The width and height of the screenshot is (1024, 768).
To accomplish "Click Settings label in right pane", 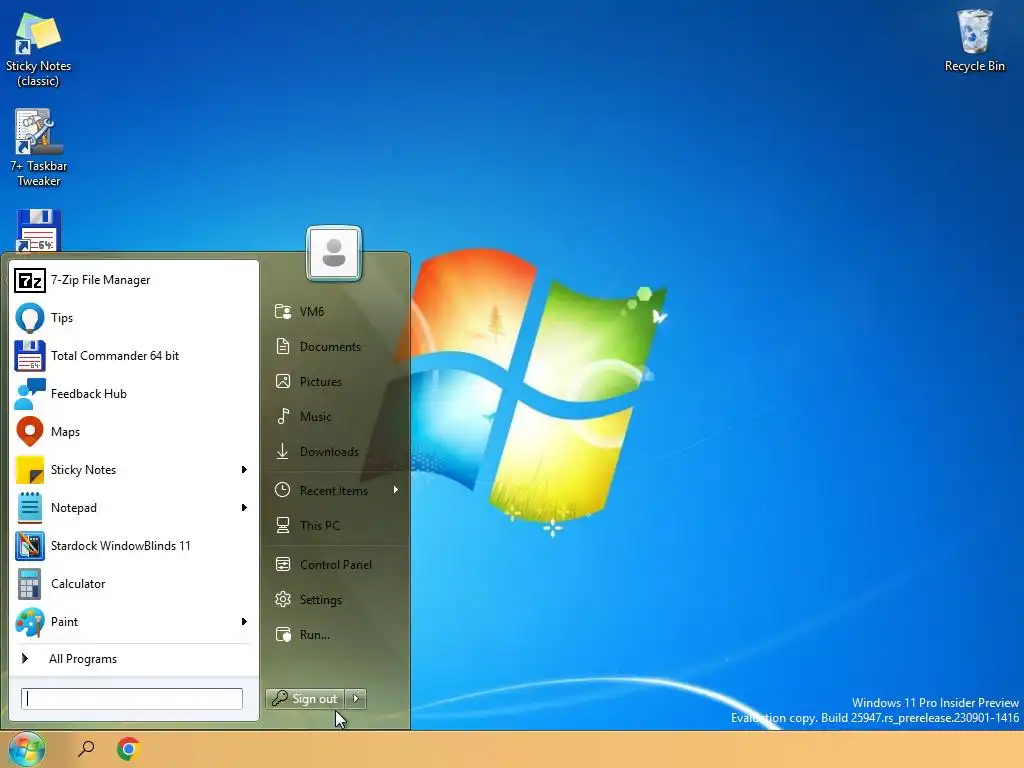I will coord(321,600).
